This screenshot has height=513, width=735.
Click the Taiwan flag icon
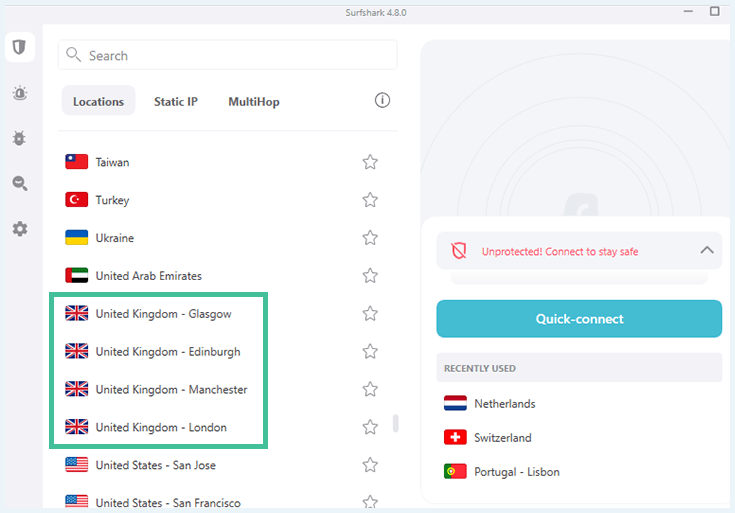(x=76, y=162)
